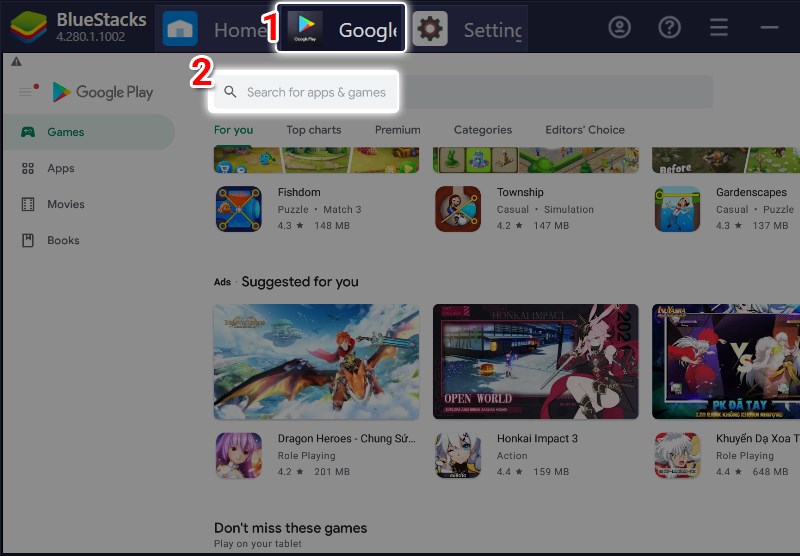This screenshot has width=800, height=556.
Task: Open the Gardenscapes title link
Action: coord(751,192)
